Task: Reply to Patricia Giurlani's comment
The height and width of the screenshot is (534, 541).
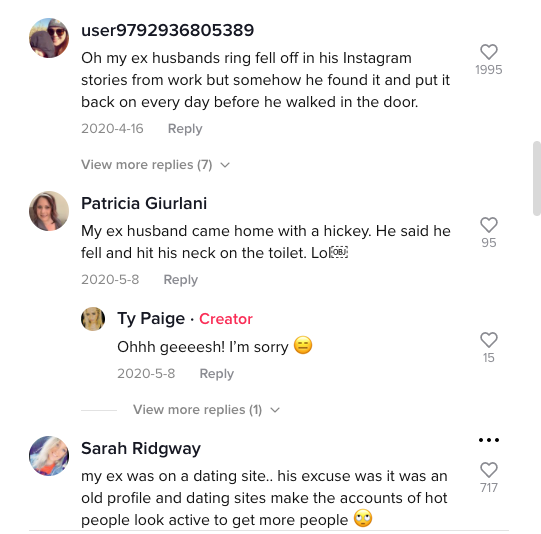Action: (180, 280)
